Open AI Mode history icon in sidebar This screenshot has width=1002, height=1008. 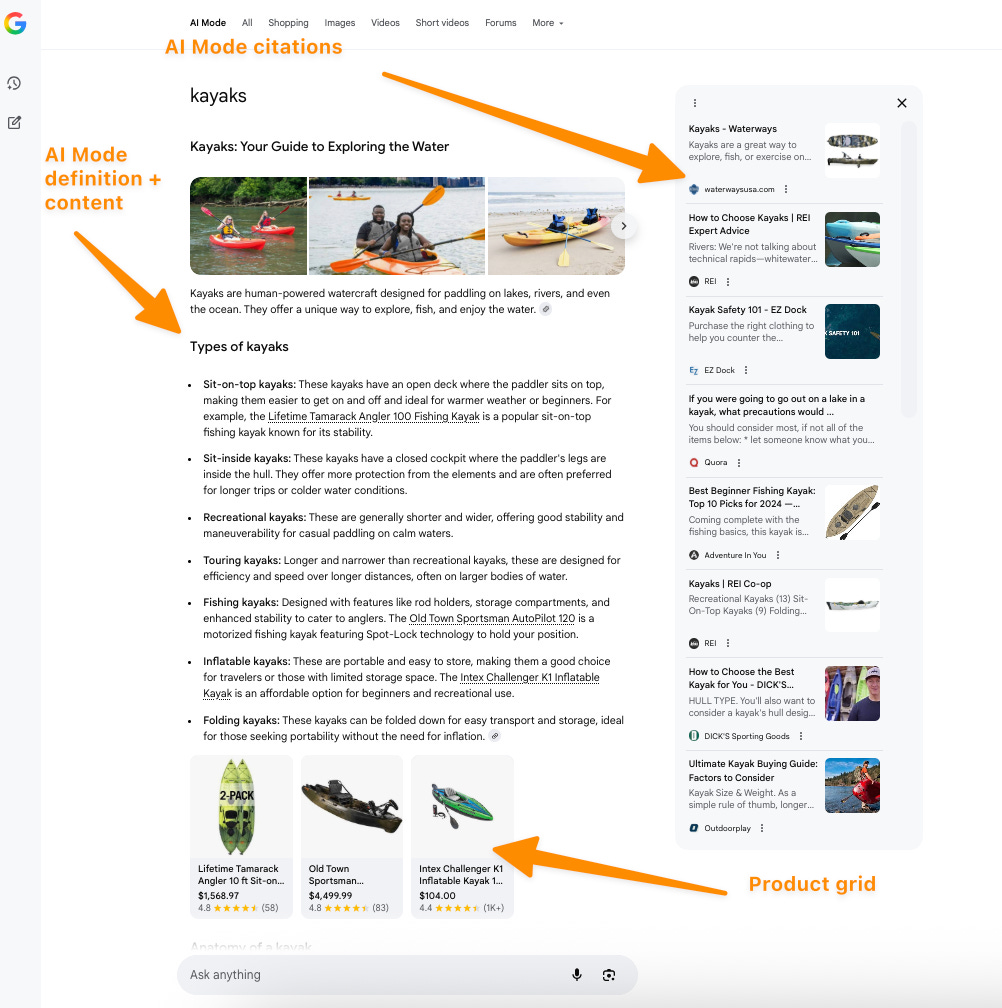tap(14, 83)
